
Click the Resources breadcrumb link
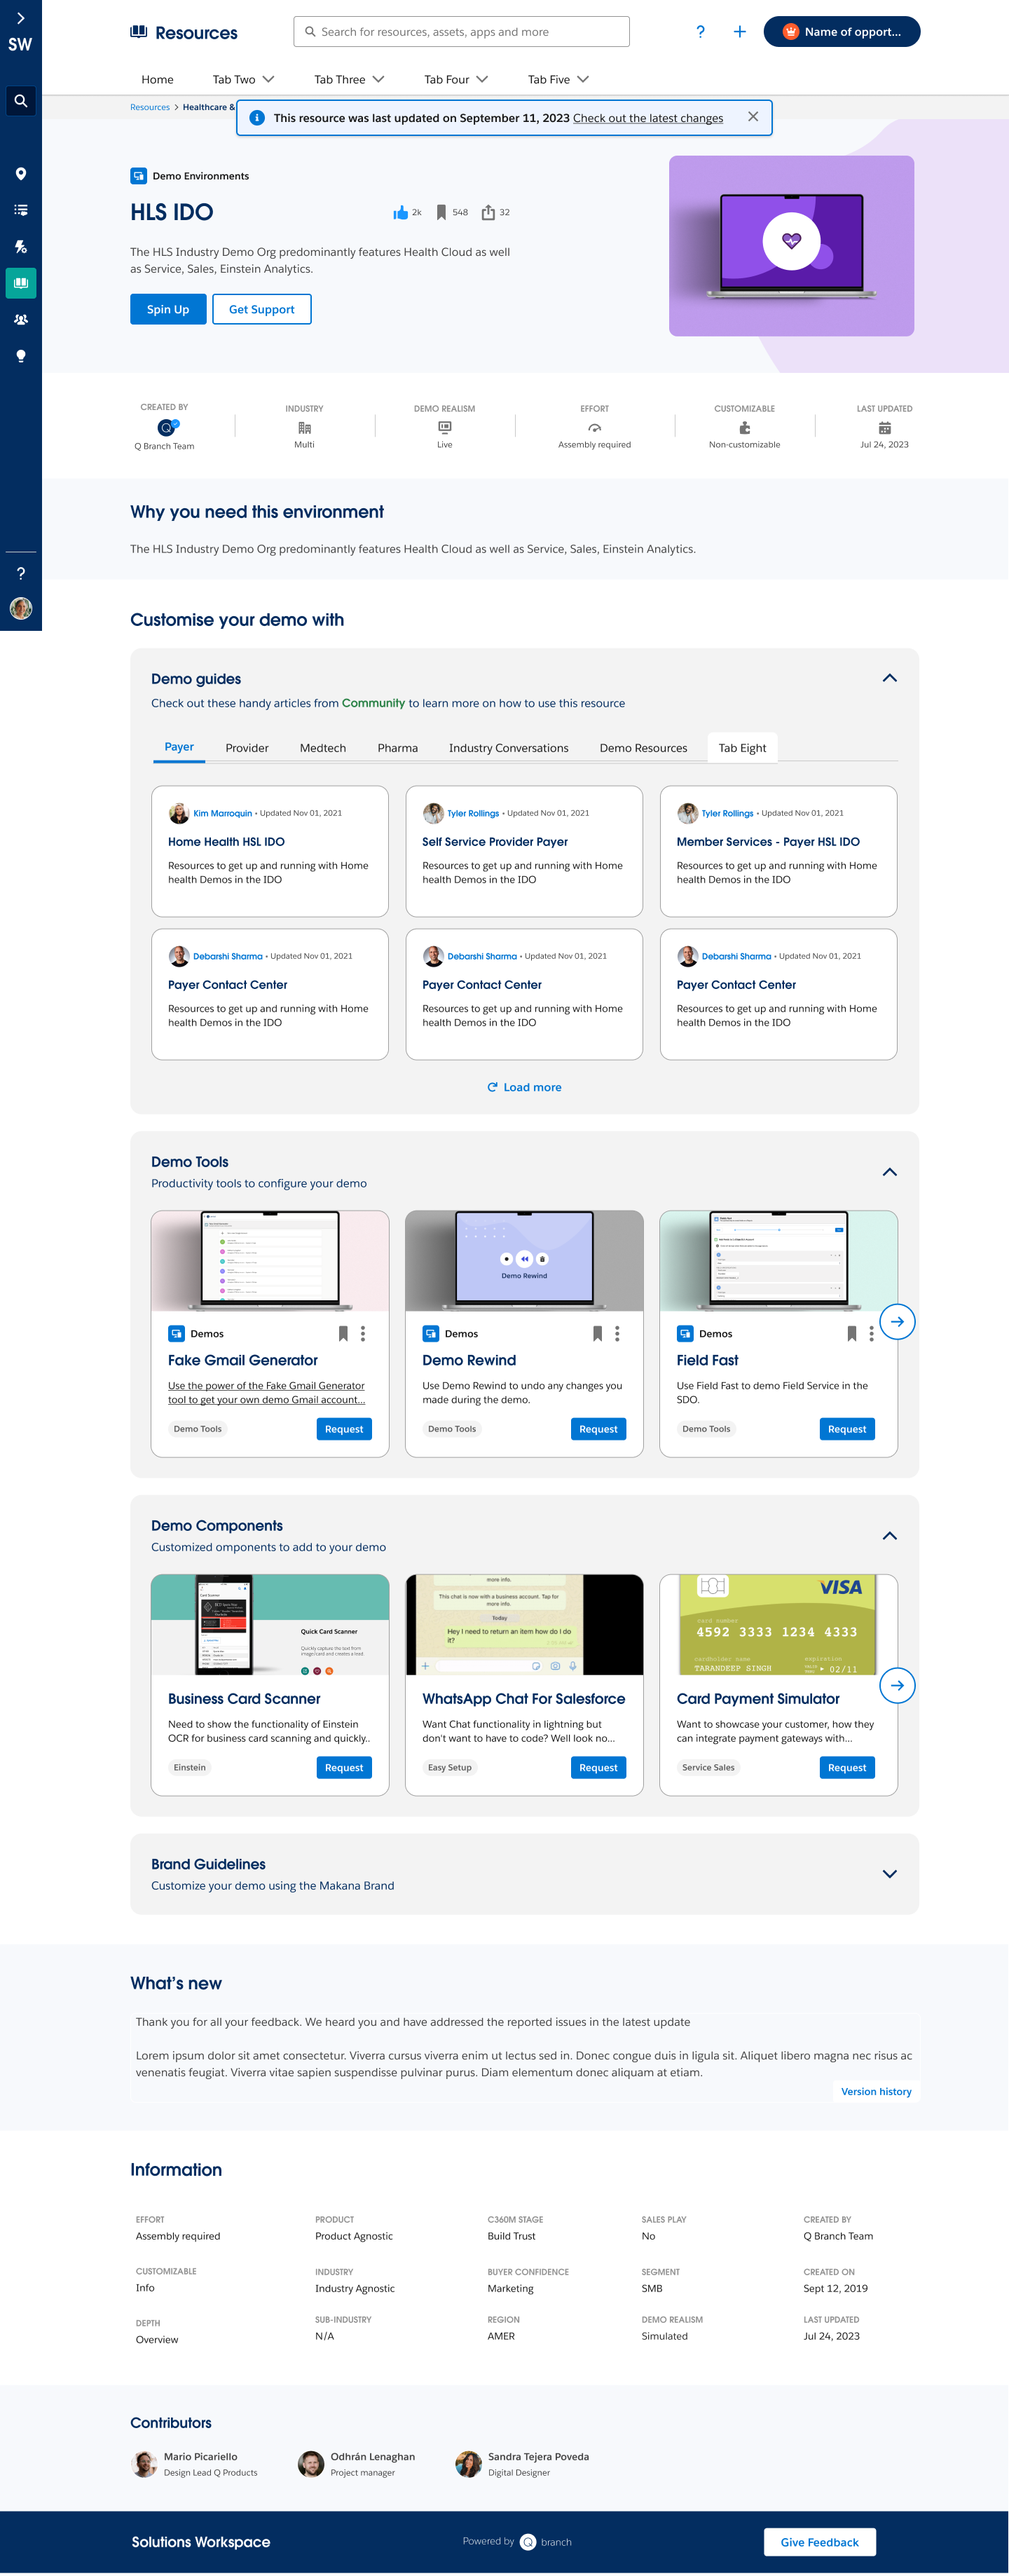click(x=150, y=107)
